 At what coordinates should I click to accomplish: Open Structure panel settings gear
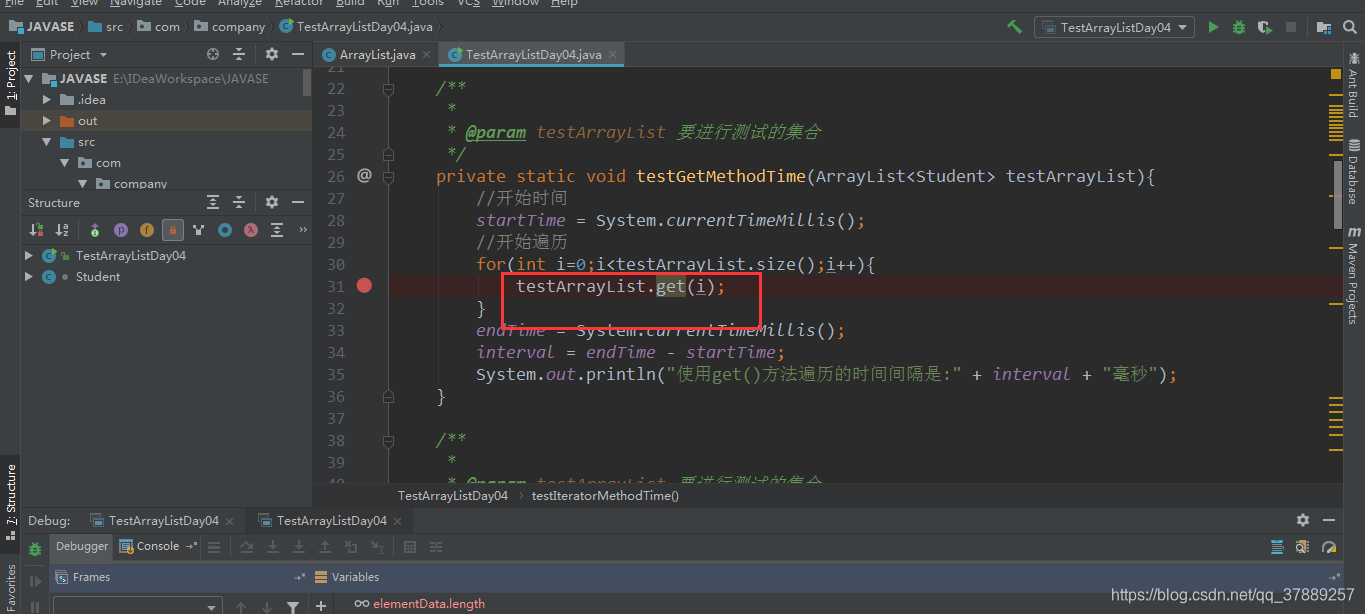point(272,202)
